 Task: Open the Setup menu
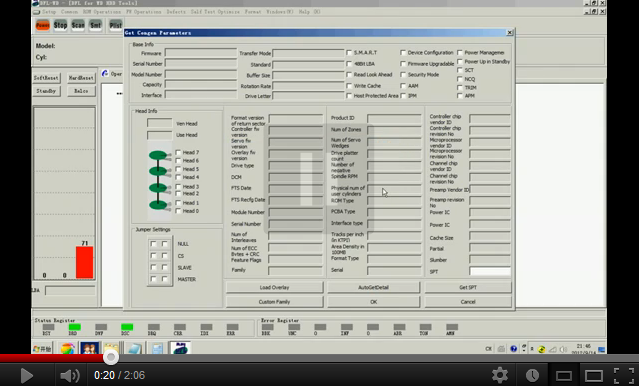pyautogui.click(x=49, y=12)
